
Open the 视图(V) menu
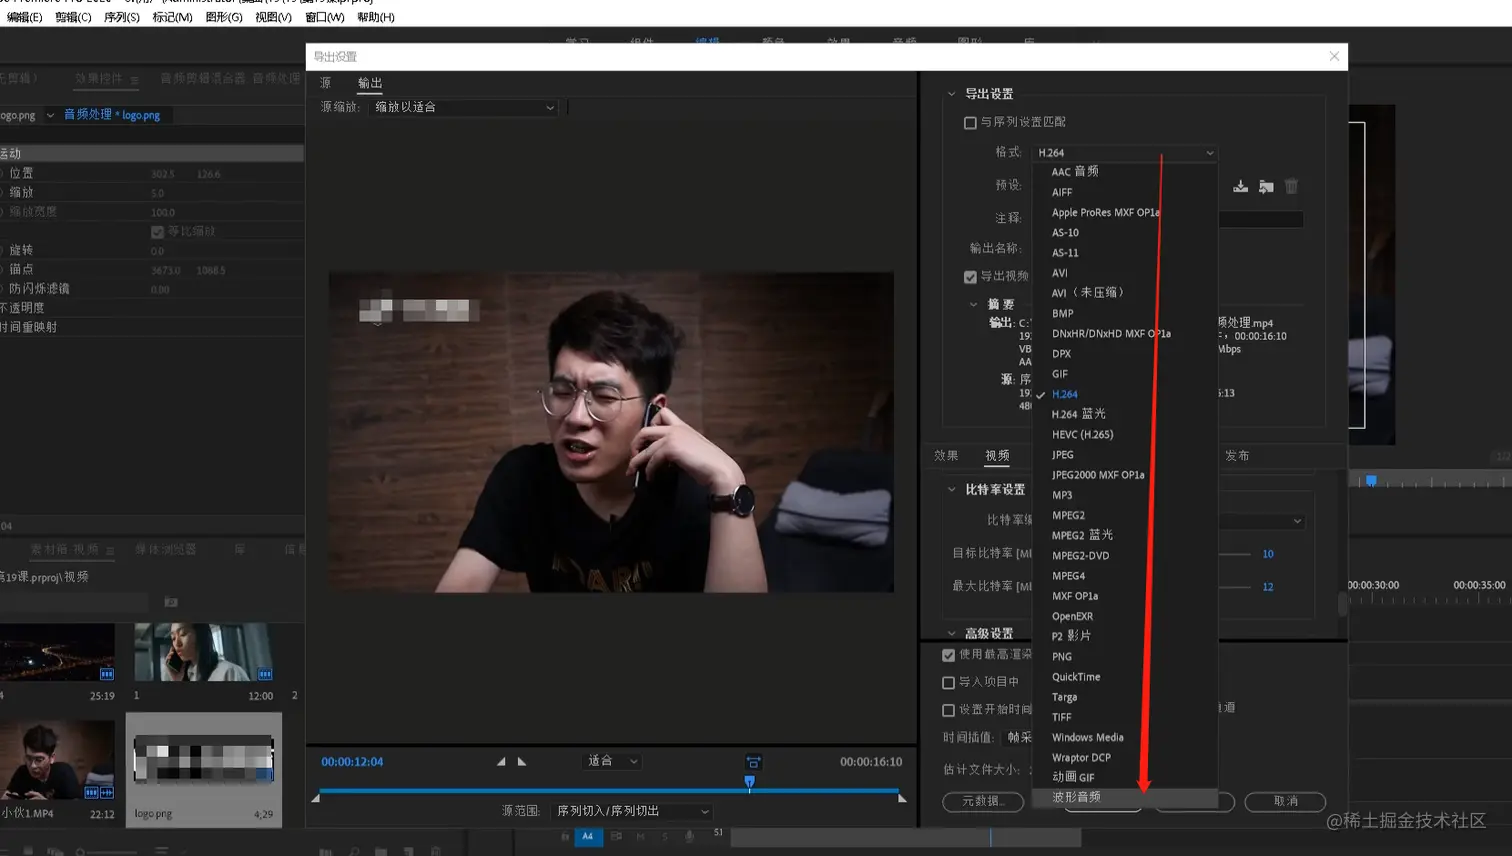point(273,17)
